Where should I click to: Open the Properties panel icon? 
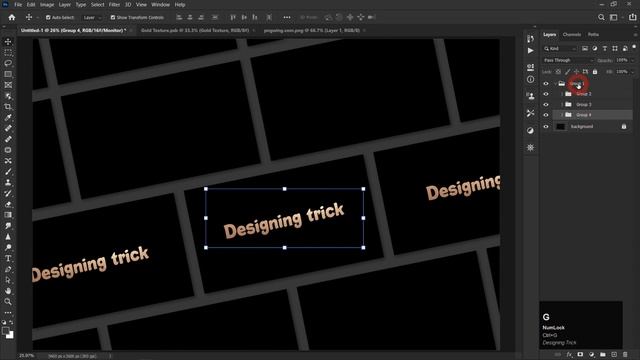530,67
